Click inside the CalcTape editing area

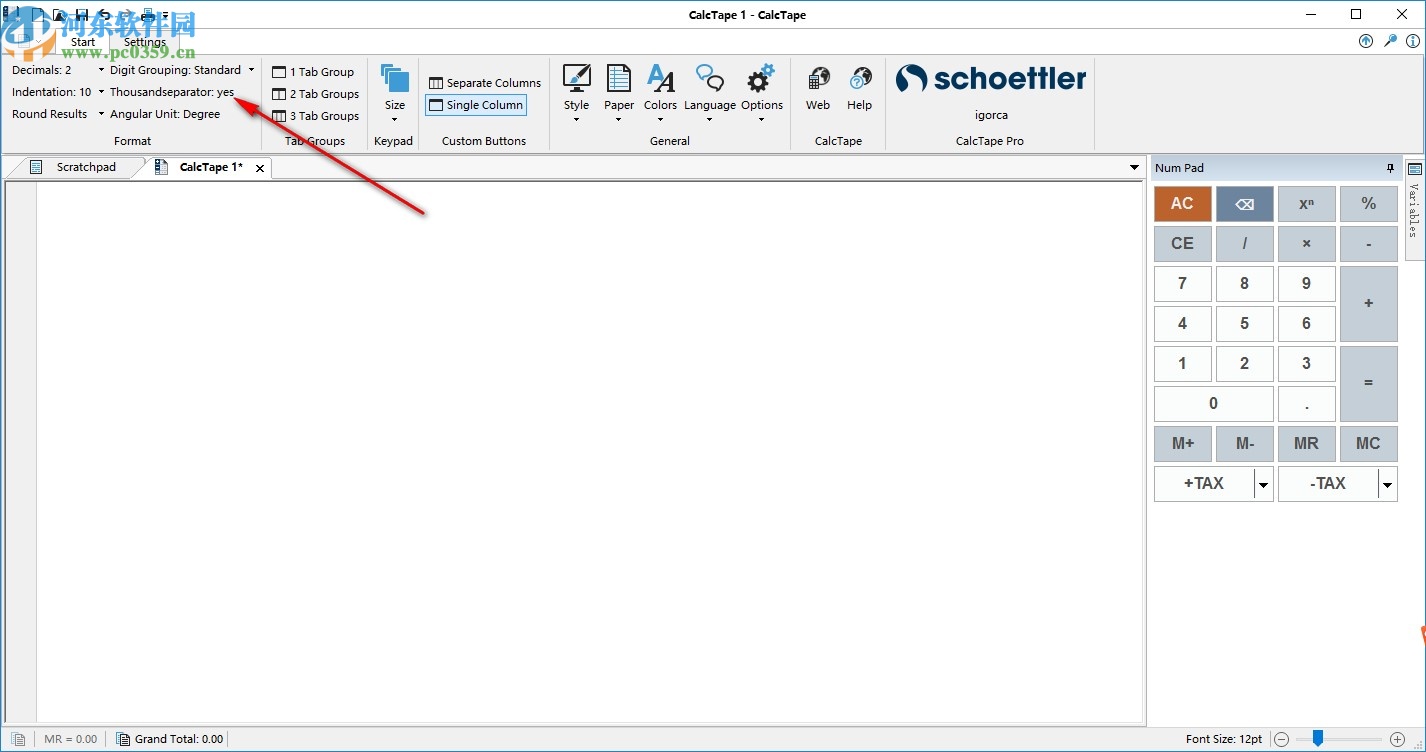pos(590,453)
